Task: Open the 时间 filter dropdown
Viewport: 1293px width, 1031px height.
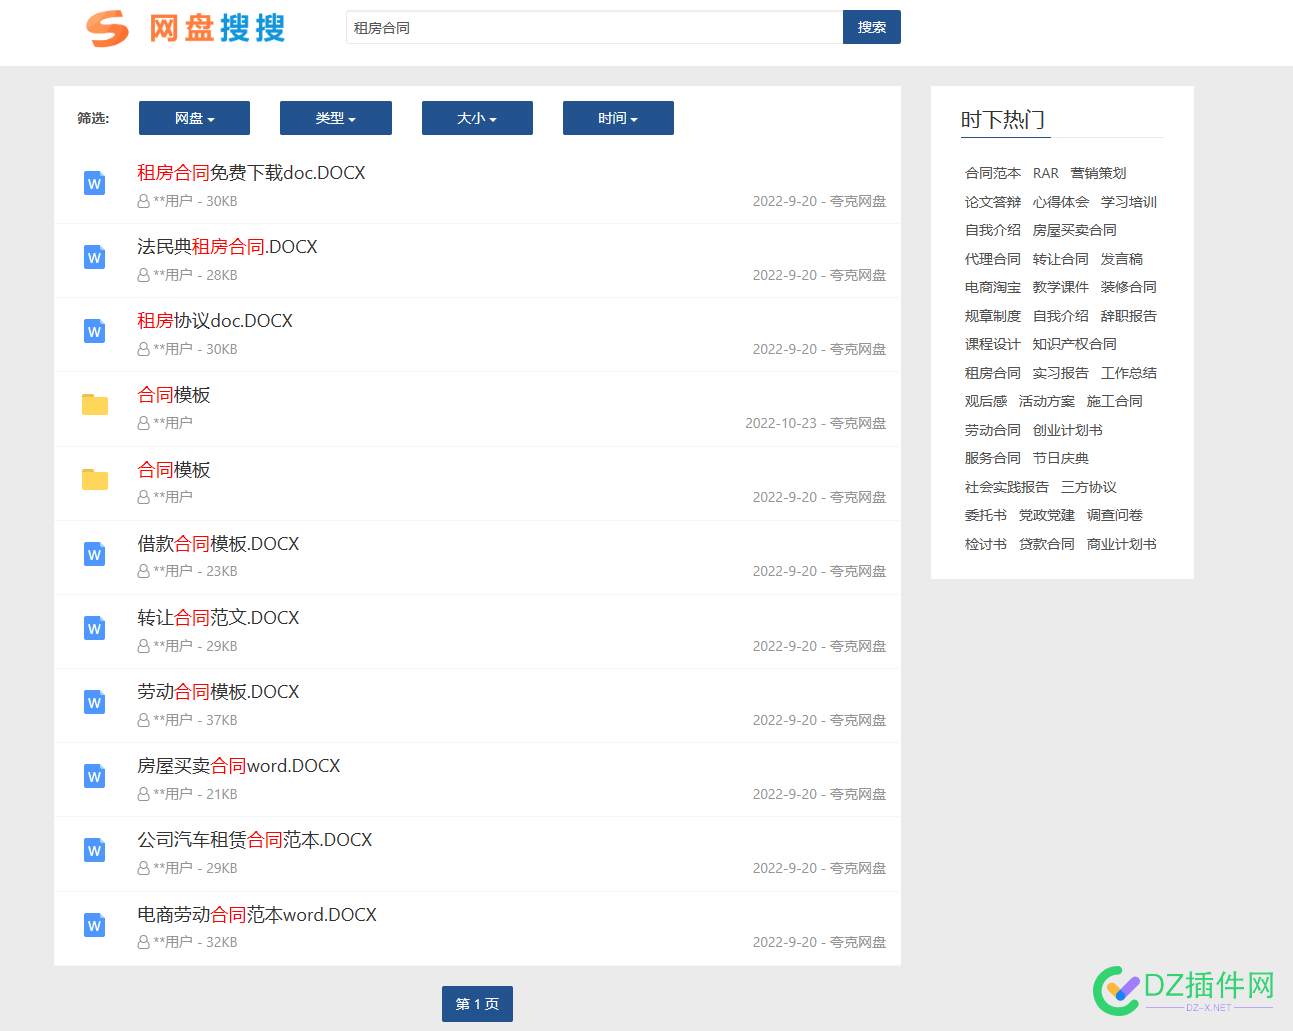Action: point(618,118)
